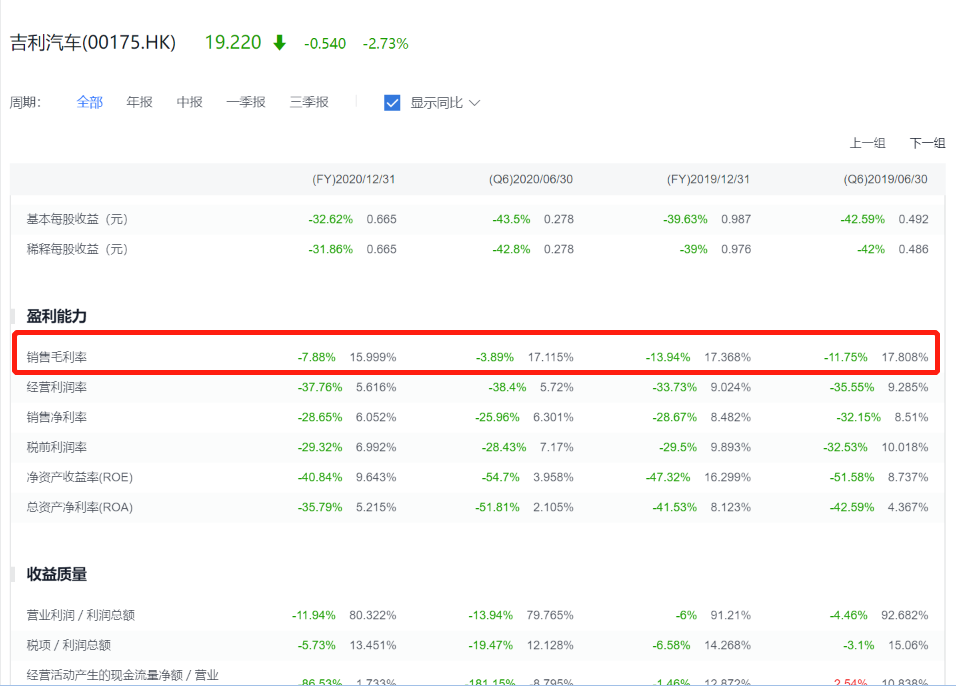Viewport: 956px width, 686px height.
Task: Go to next group with 下一组
Action: click(x=927, y=143)
